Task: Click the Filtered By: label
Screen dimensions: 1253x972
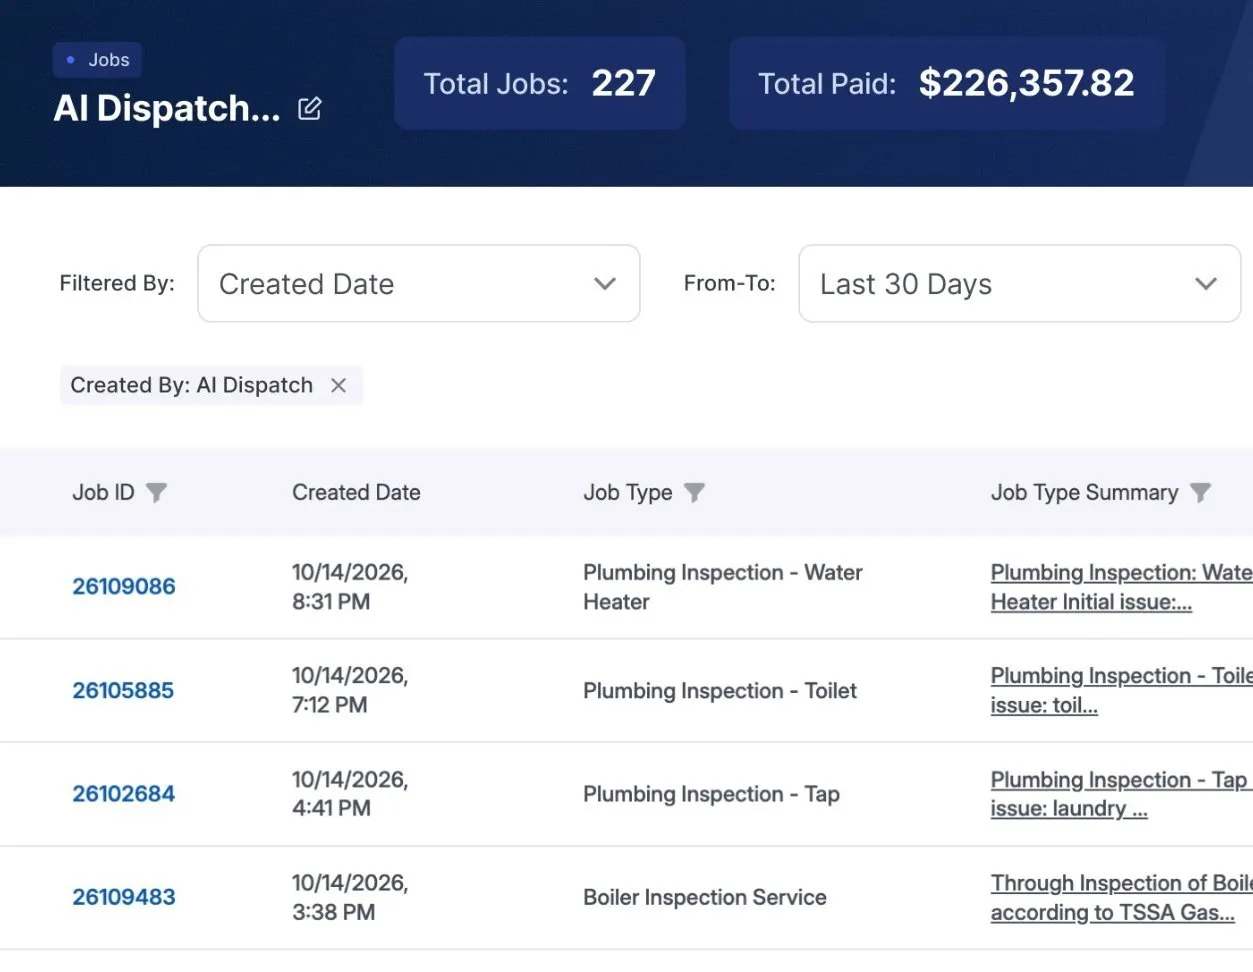Action: point(117,284)
